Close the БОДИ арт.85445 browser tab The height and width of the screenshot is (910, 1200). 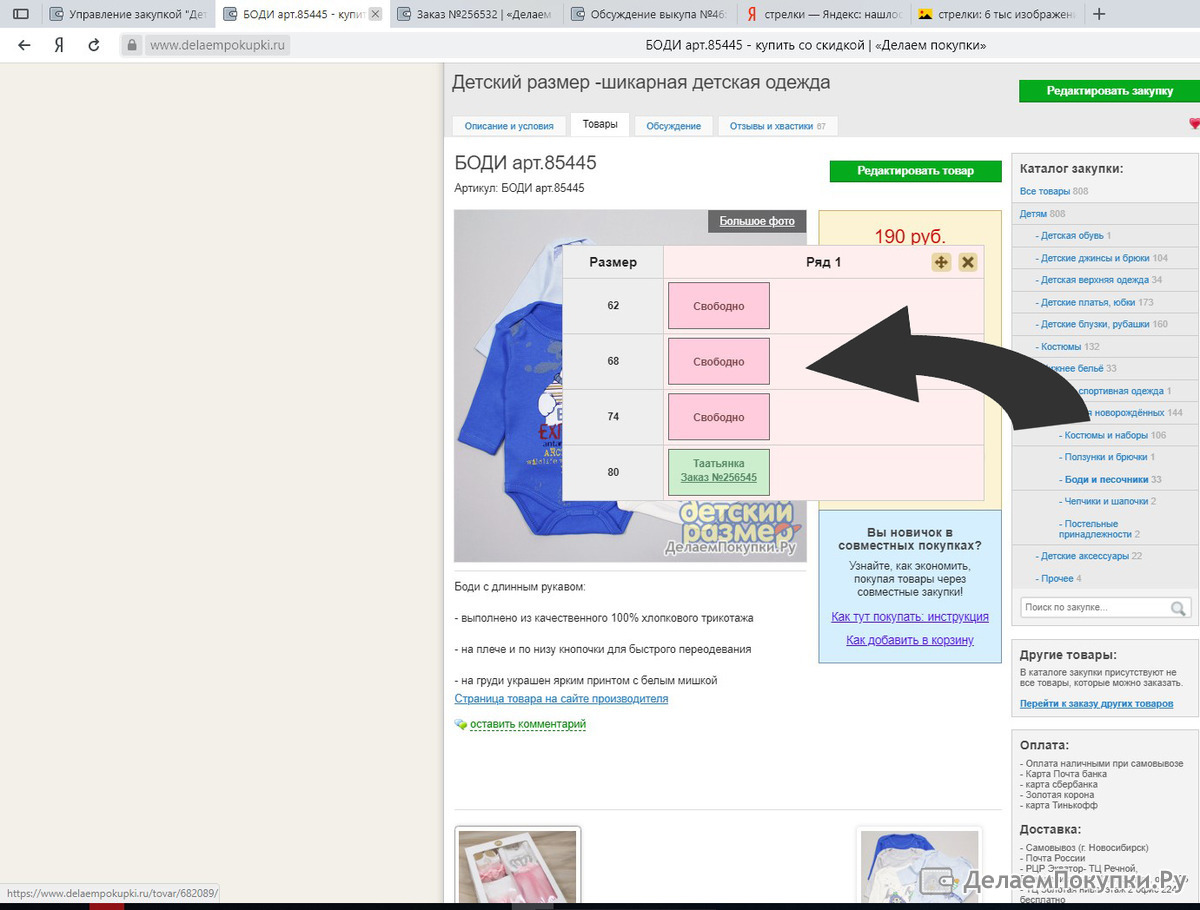[375, 14]
